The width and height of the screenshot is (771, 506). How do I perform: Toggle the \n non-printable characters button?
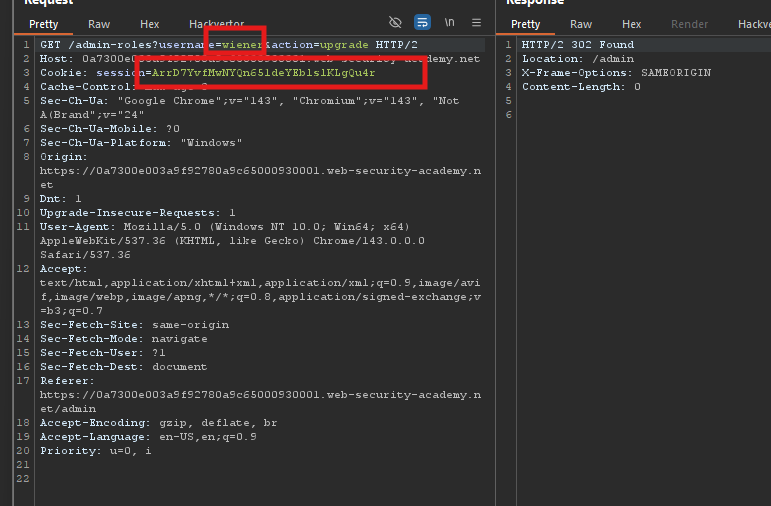[x=449, y=23]
